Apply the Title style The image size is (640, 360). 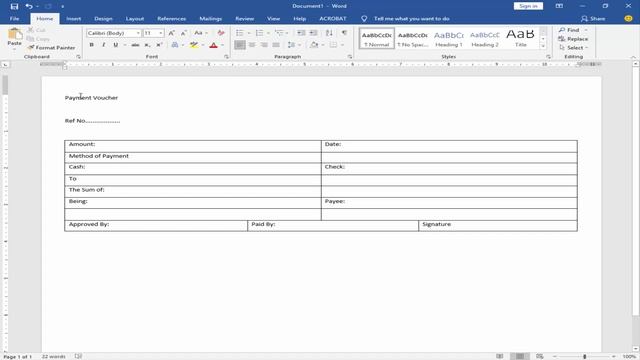pos(520,39)
